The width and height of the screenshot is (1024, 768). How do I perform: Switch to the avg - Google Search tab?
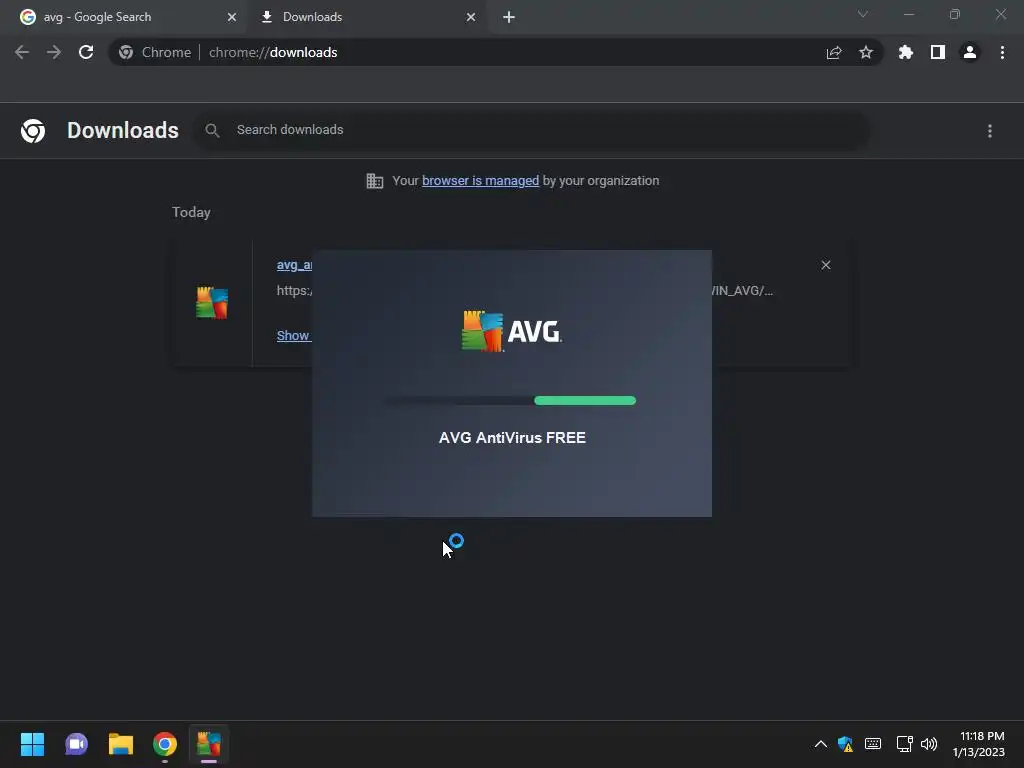pyautogui.click(x=124, y=17)
